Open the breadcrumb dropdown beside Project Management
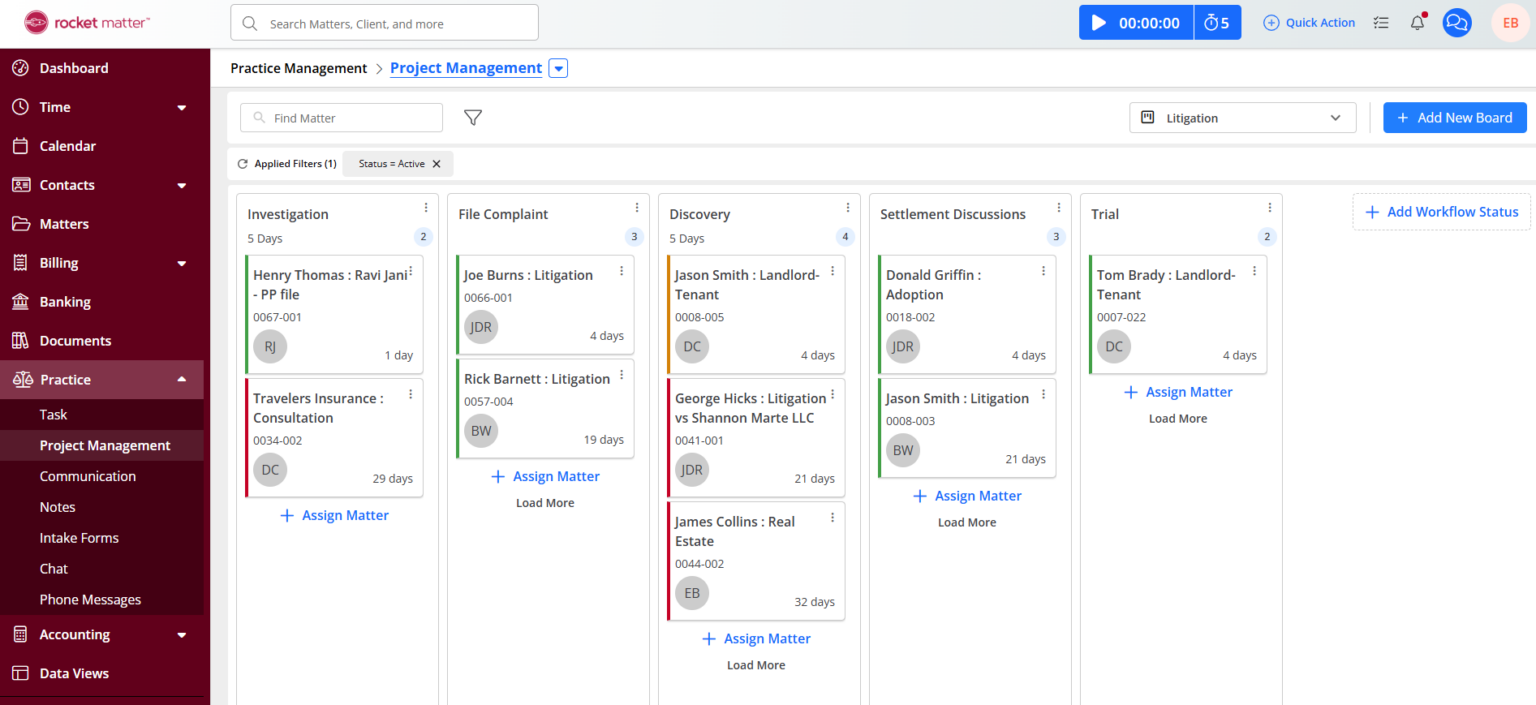 click(558, 68)
